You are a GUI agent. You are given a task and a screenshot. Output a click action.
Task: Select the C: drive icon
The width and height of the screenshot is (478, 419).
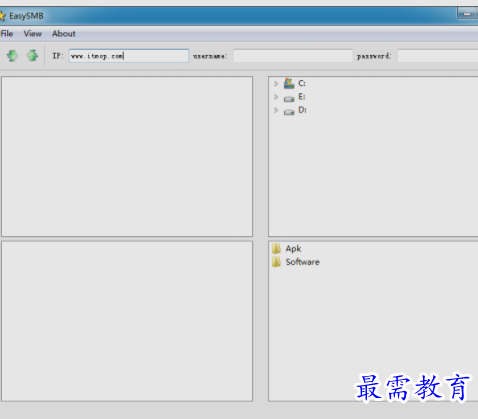coord(289,83)
